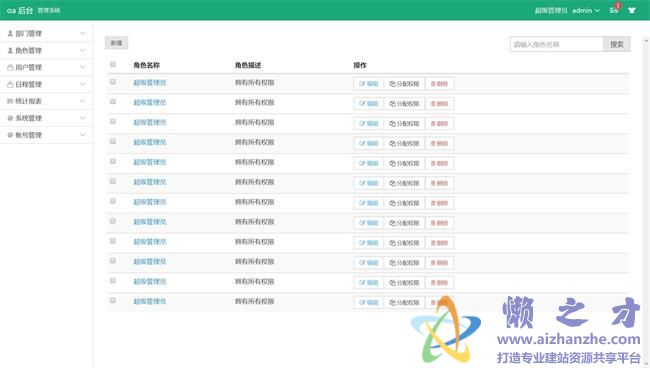The width and height of the screenshot is (650, 368).
Task: Click 删除 in the tenth role row
Action: [439, 263]
